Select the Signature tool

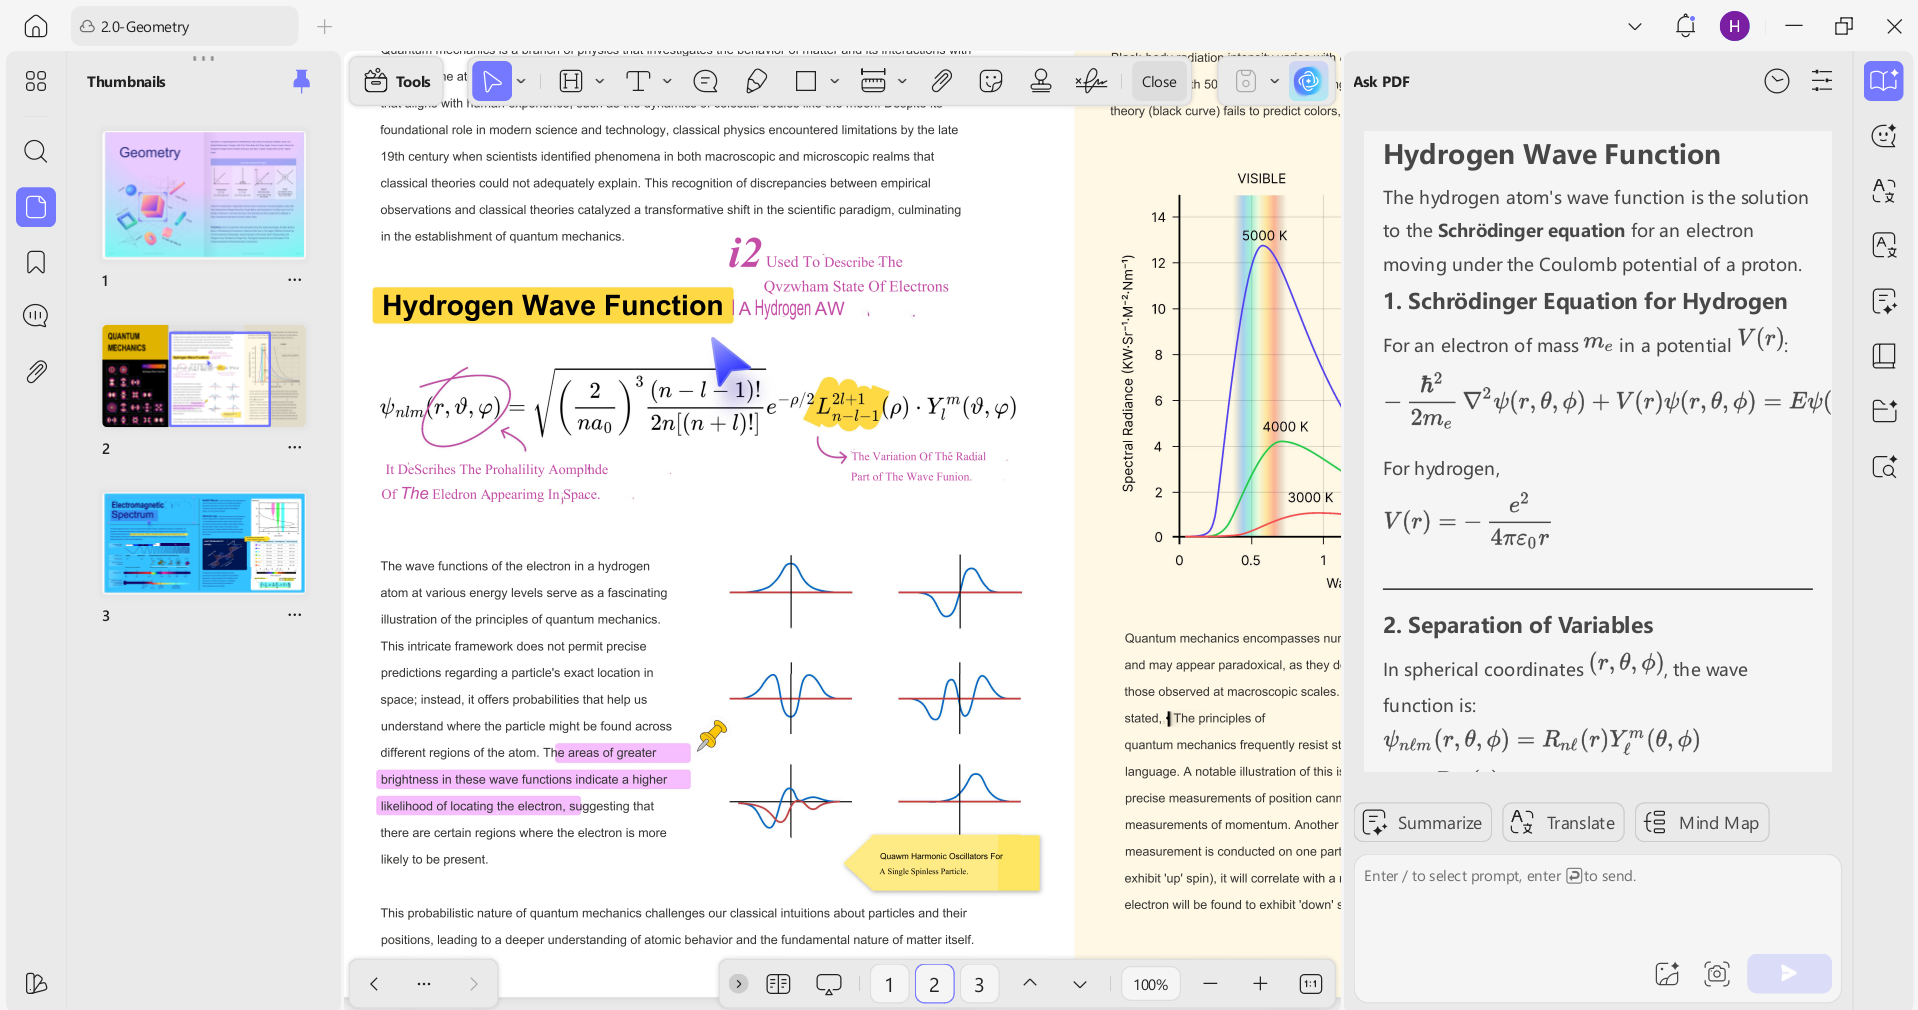click(1091, 81)
